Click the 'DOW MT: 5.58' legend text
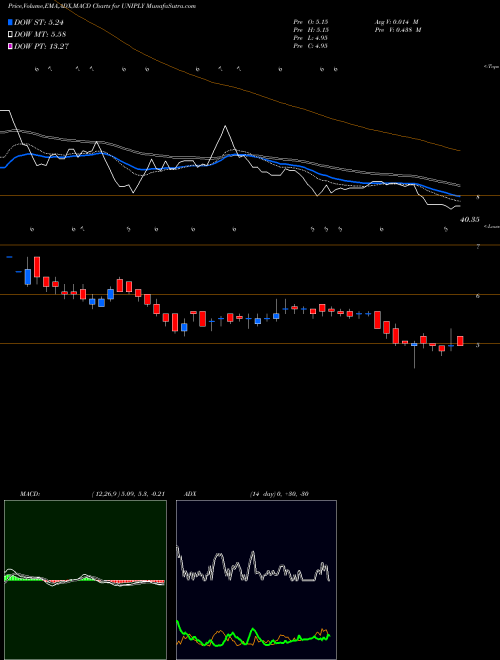Image resolution: width=500 pixels, height=660 pixels. click(x=40, y=35)
